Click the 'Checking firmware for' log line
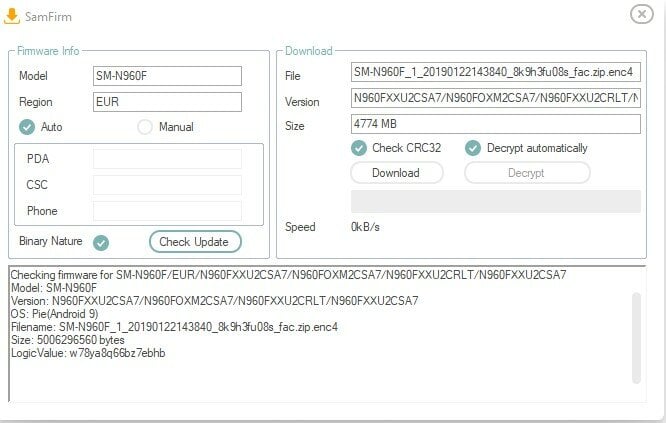Viewport: 666px width, 423px height. point(288,275)
